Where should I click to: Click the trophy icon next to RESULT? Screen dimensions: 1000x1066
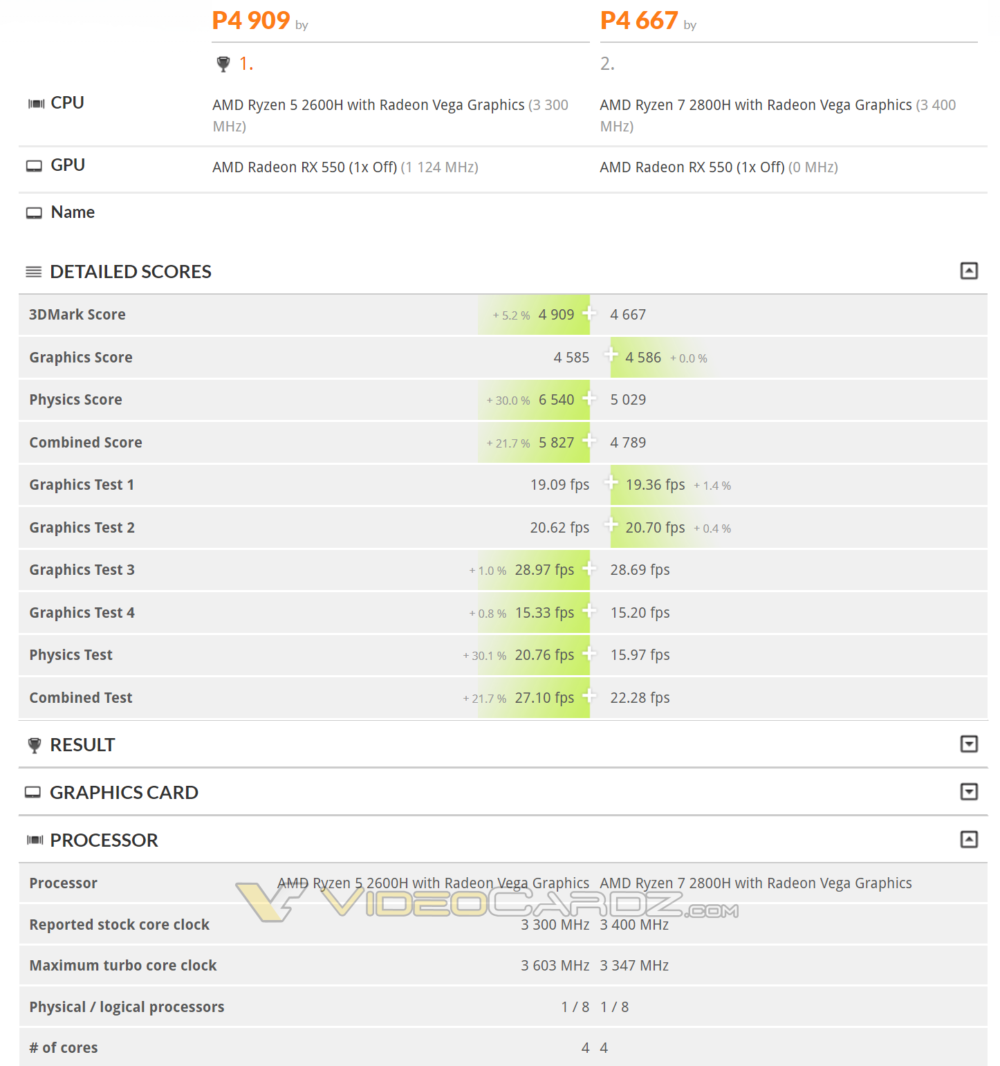[x=32, y=744]
